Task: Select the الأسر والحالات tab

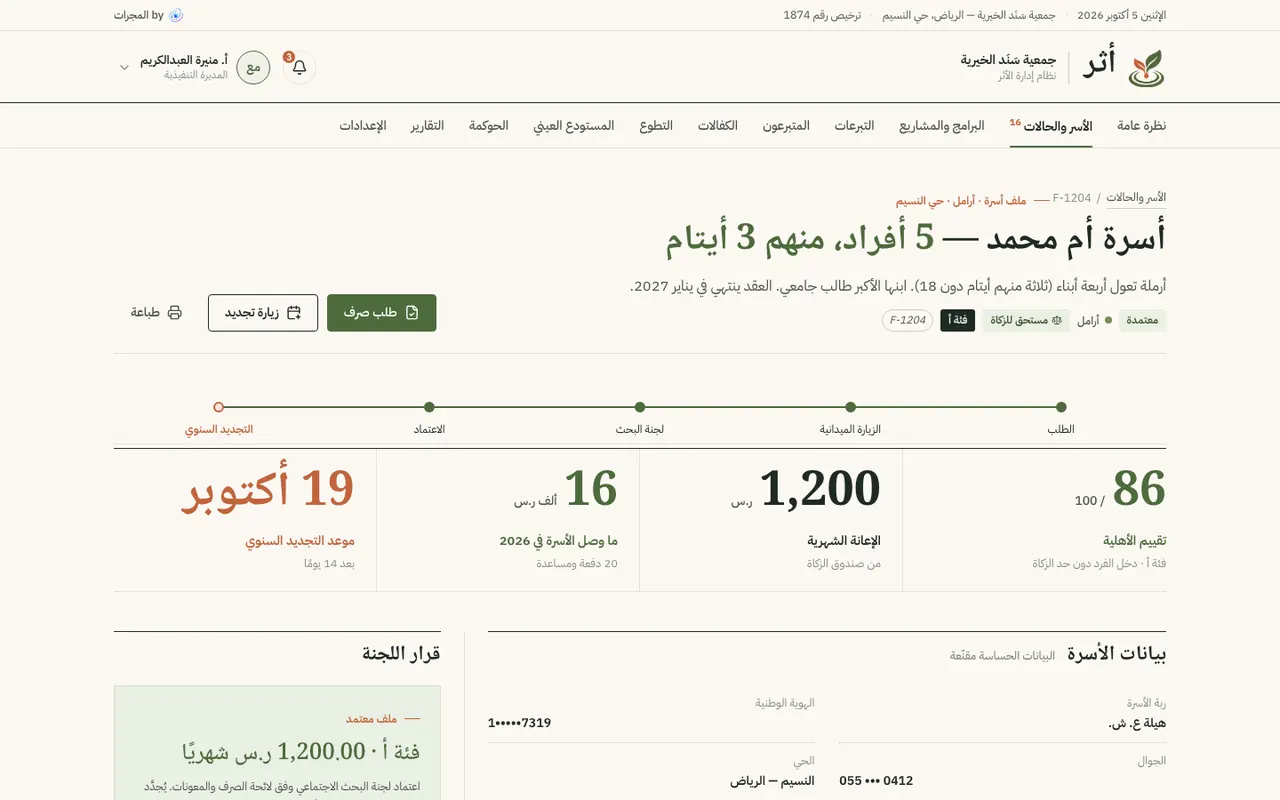Action: (x=1051, y=126)
